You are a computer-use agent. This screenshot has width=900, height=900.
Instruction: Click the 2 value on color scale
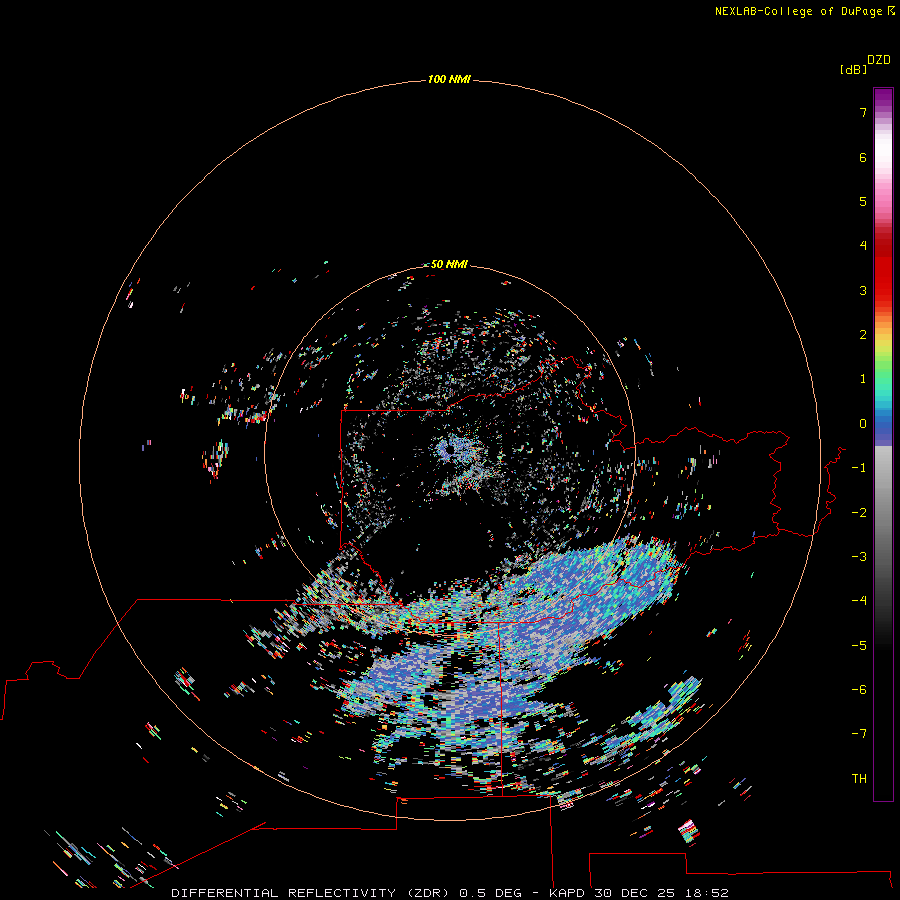pyautogui.click(x=863, y=335)
